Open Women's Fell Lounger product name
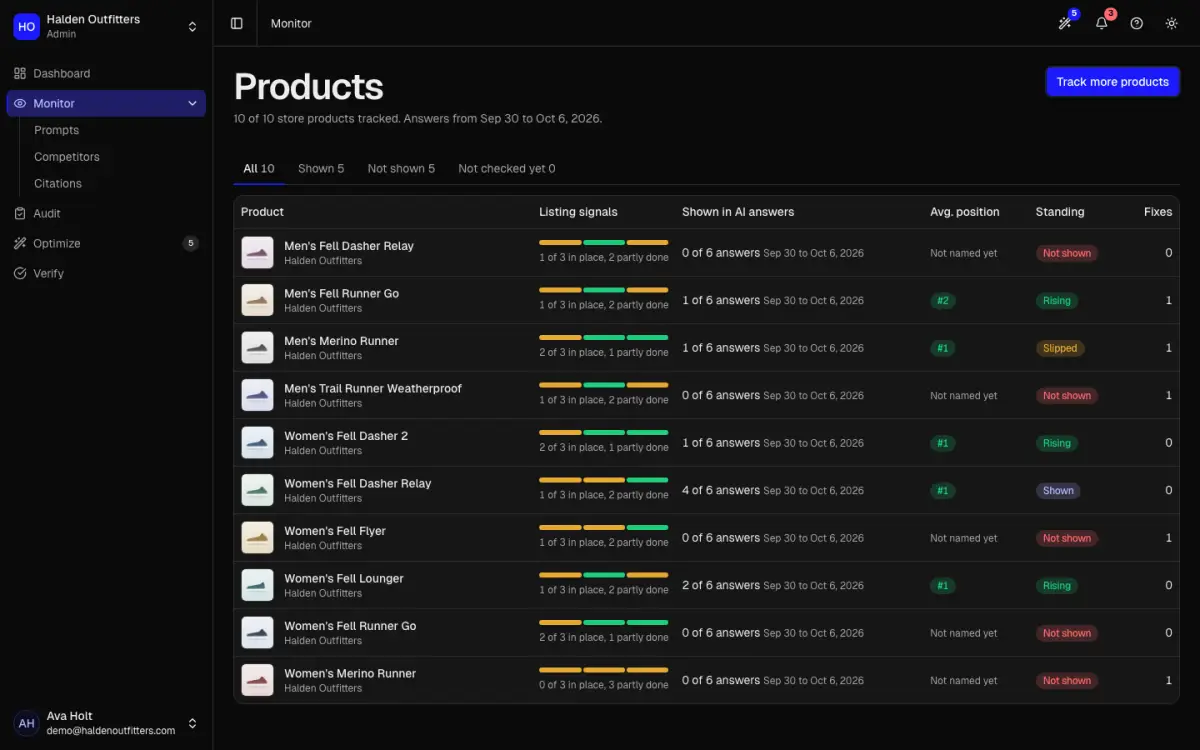1200x750 pixels. tap(344, 579)
